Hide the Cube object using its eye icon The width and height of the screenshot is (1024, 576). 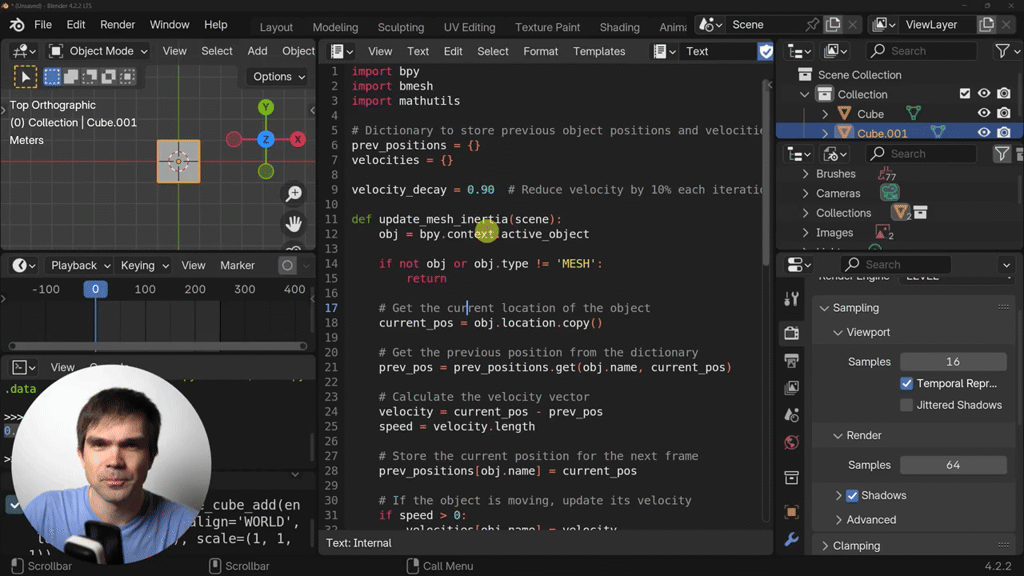[983, 114]
